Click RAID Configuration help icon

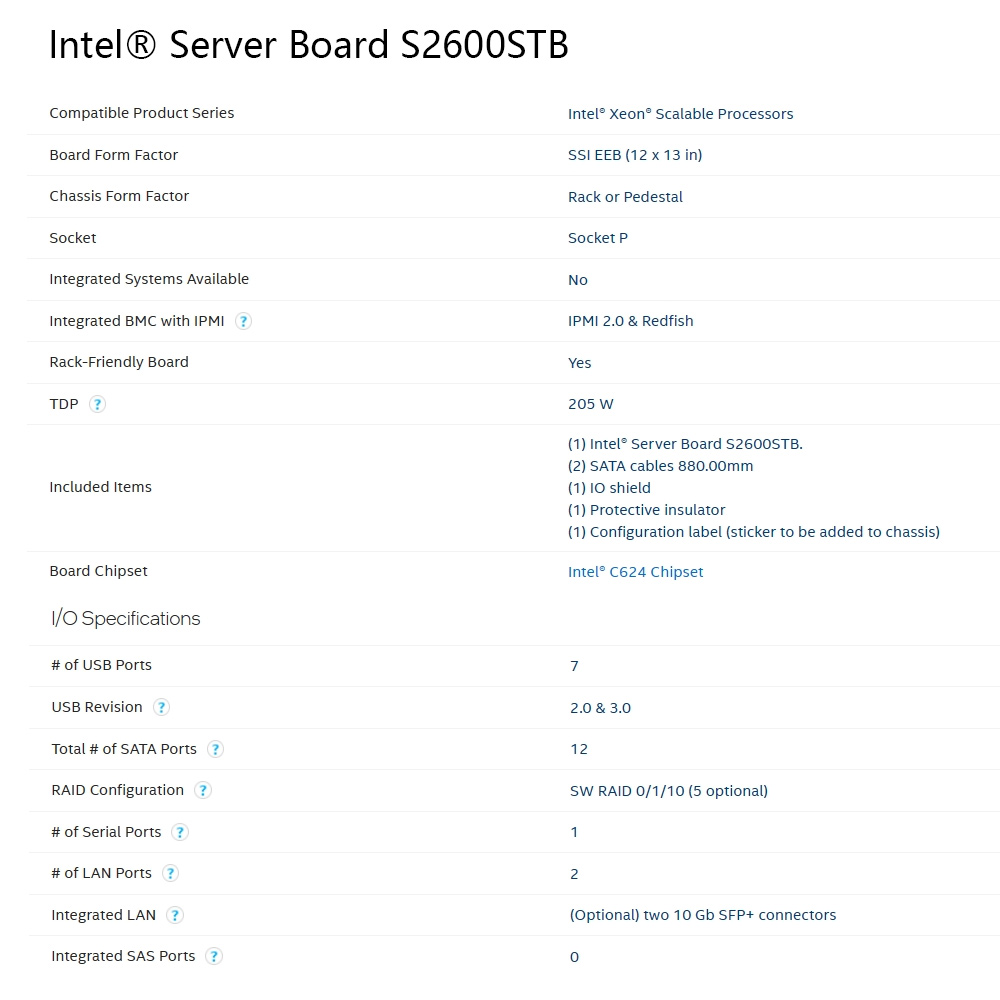203,791
